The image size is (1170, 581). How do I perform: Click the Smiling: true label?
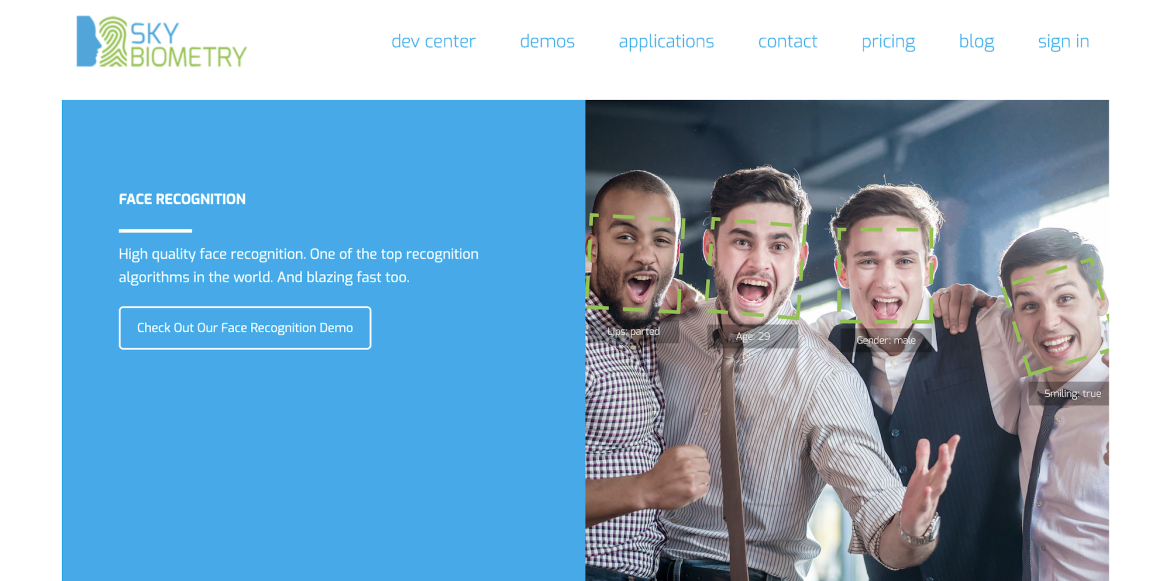[1072, 394]
